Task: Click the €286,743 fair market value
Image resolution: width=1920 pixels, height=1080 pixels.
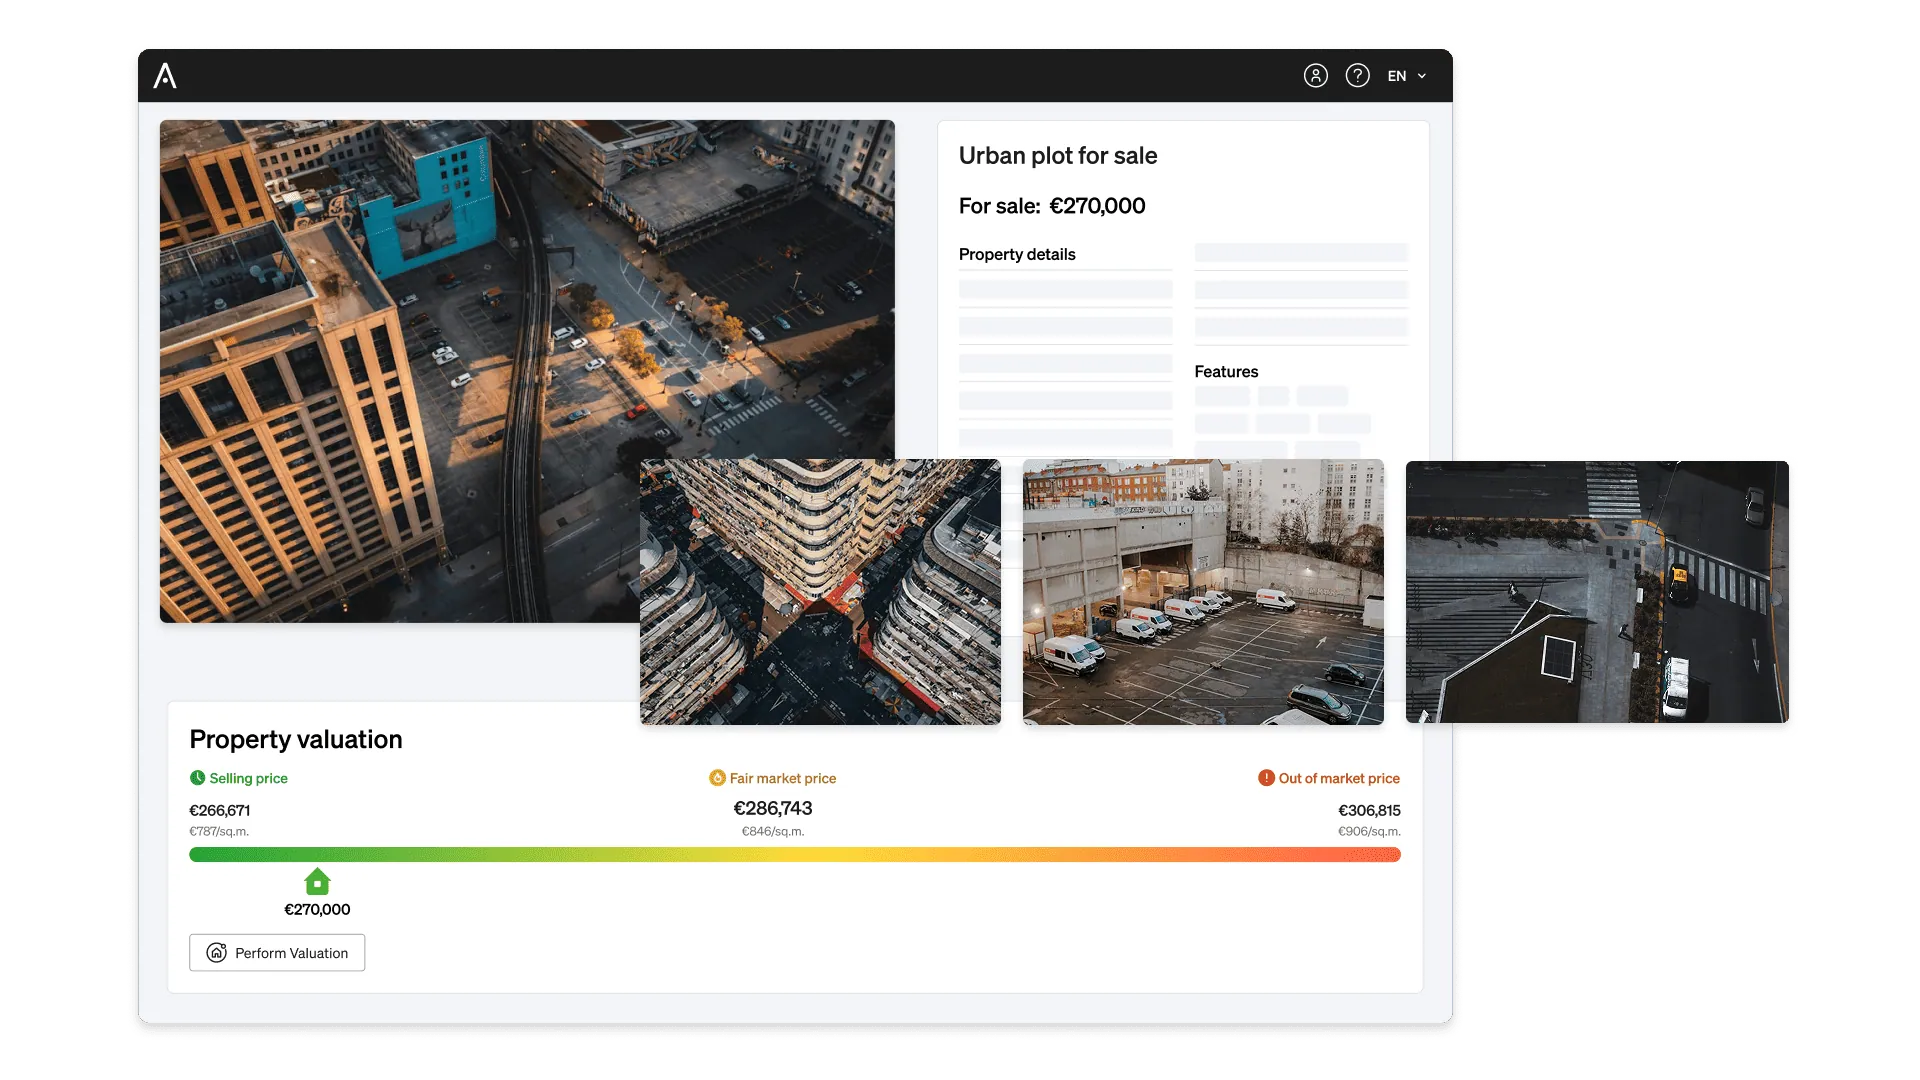Action: [x=773, y=808]
